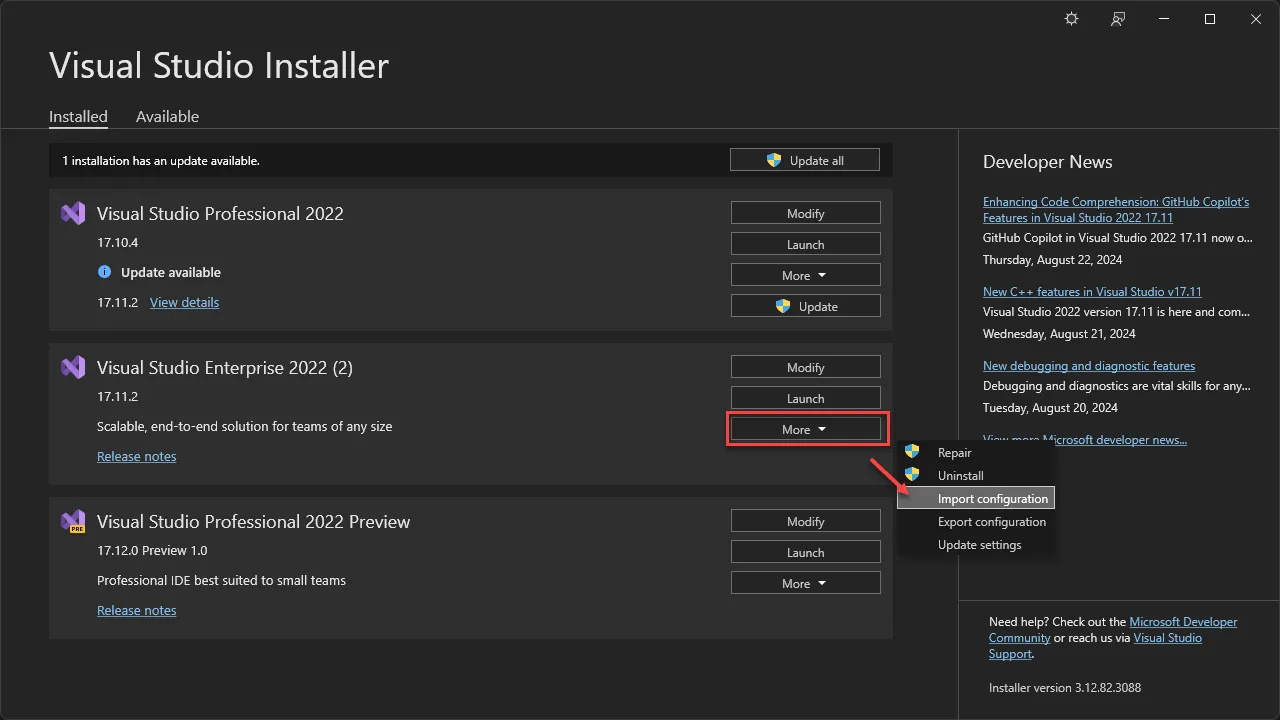
Task: Click the send feedback icon in the titlebar
Action: 1118,18
